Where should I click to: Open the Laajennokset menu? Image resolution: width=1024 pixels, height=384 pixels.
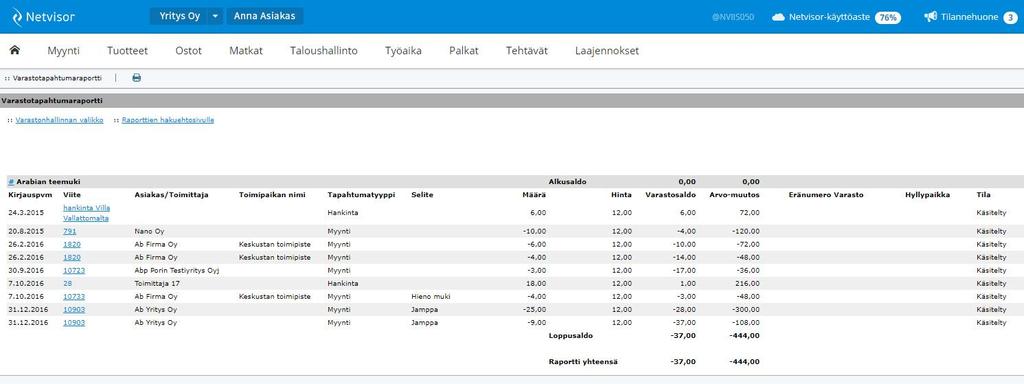(x=607, y=51)
